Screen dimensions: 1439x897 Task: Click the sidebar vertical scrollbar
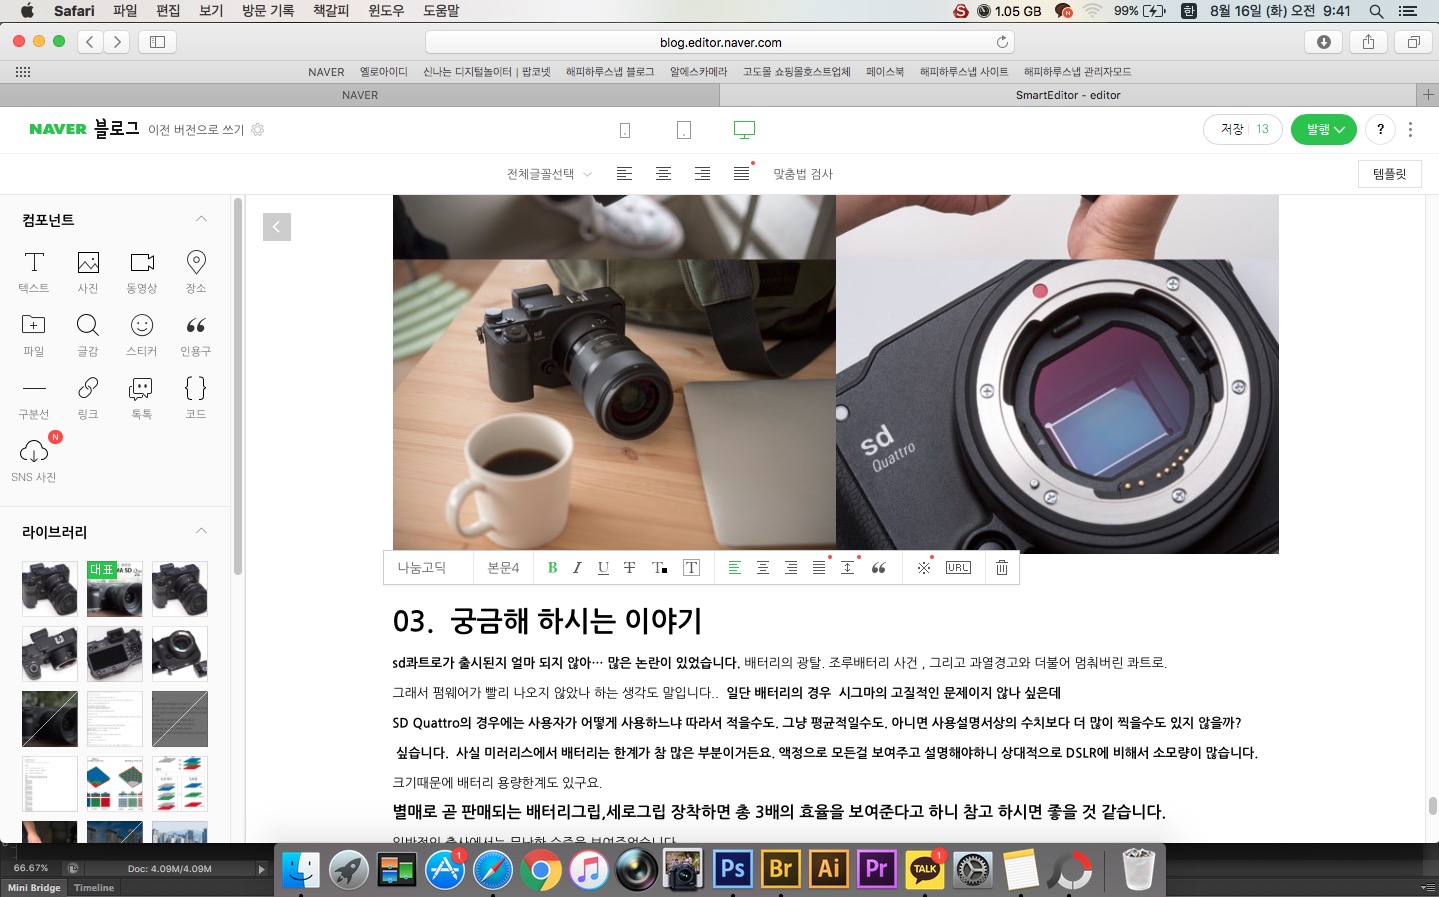click(238, 386)
